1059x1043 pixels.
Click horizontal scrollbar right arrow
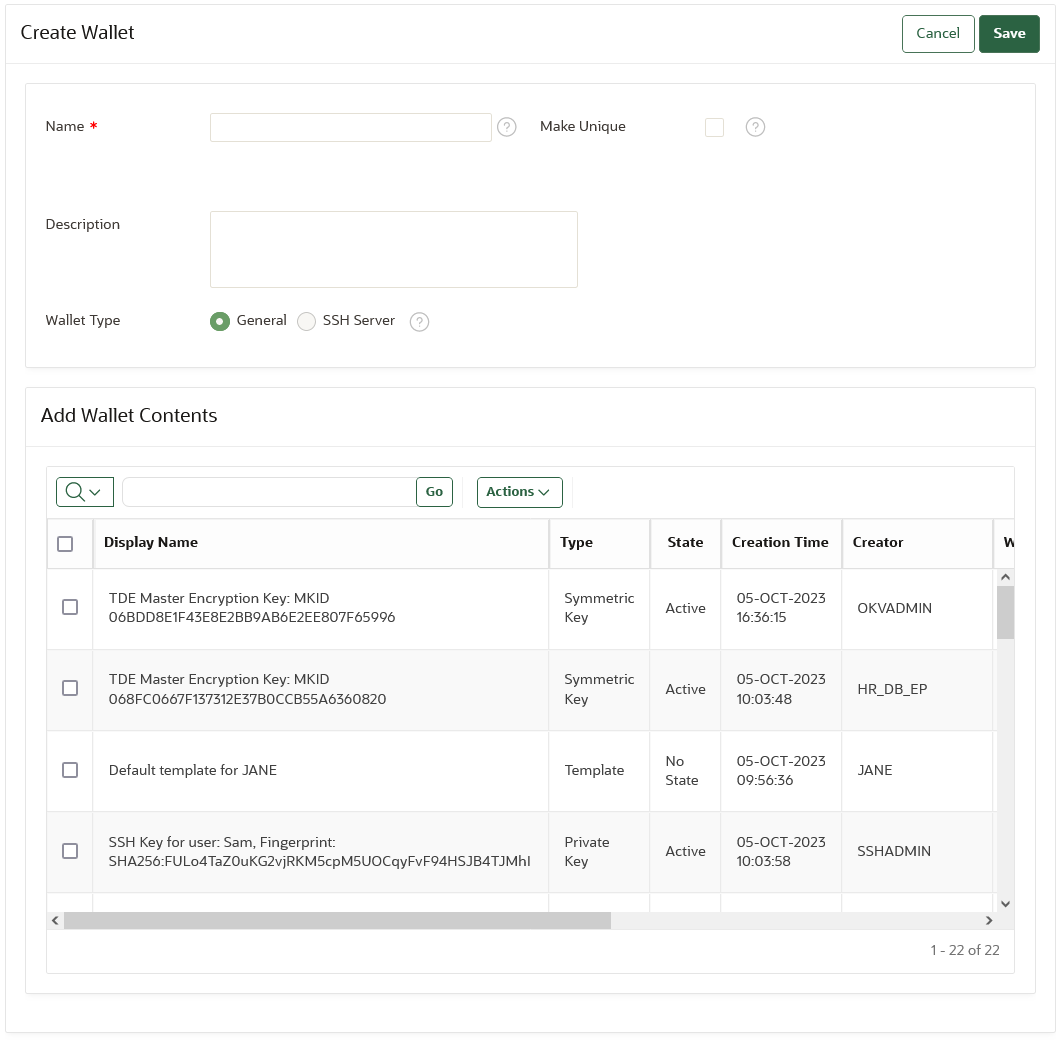click(x=989, y=920)
